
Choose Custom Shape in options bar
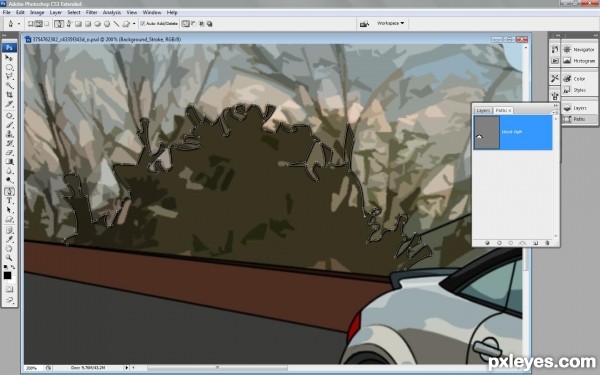(x=126, y=24)
